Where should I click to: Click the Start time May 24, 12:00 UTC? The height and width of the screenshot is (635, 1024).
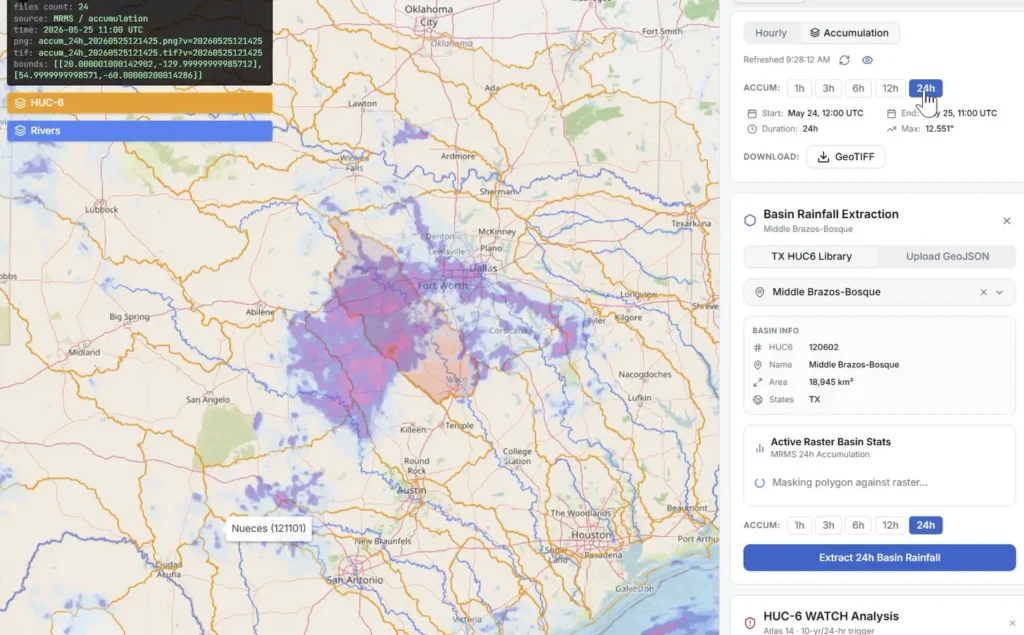point(825,113)
